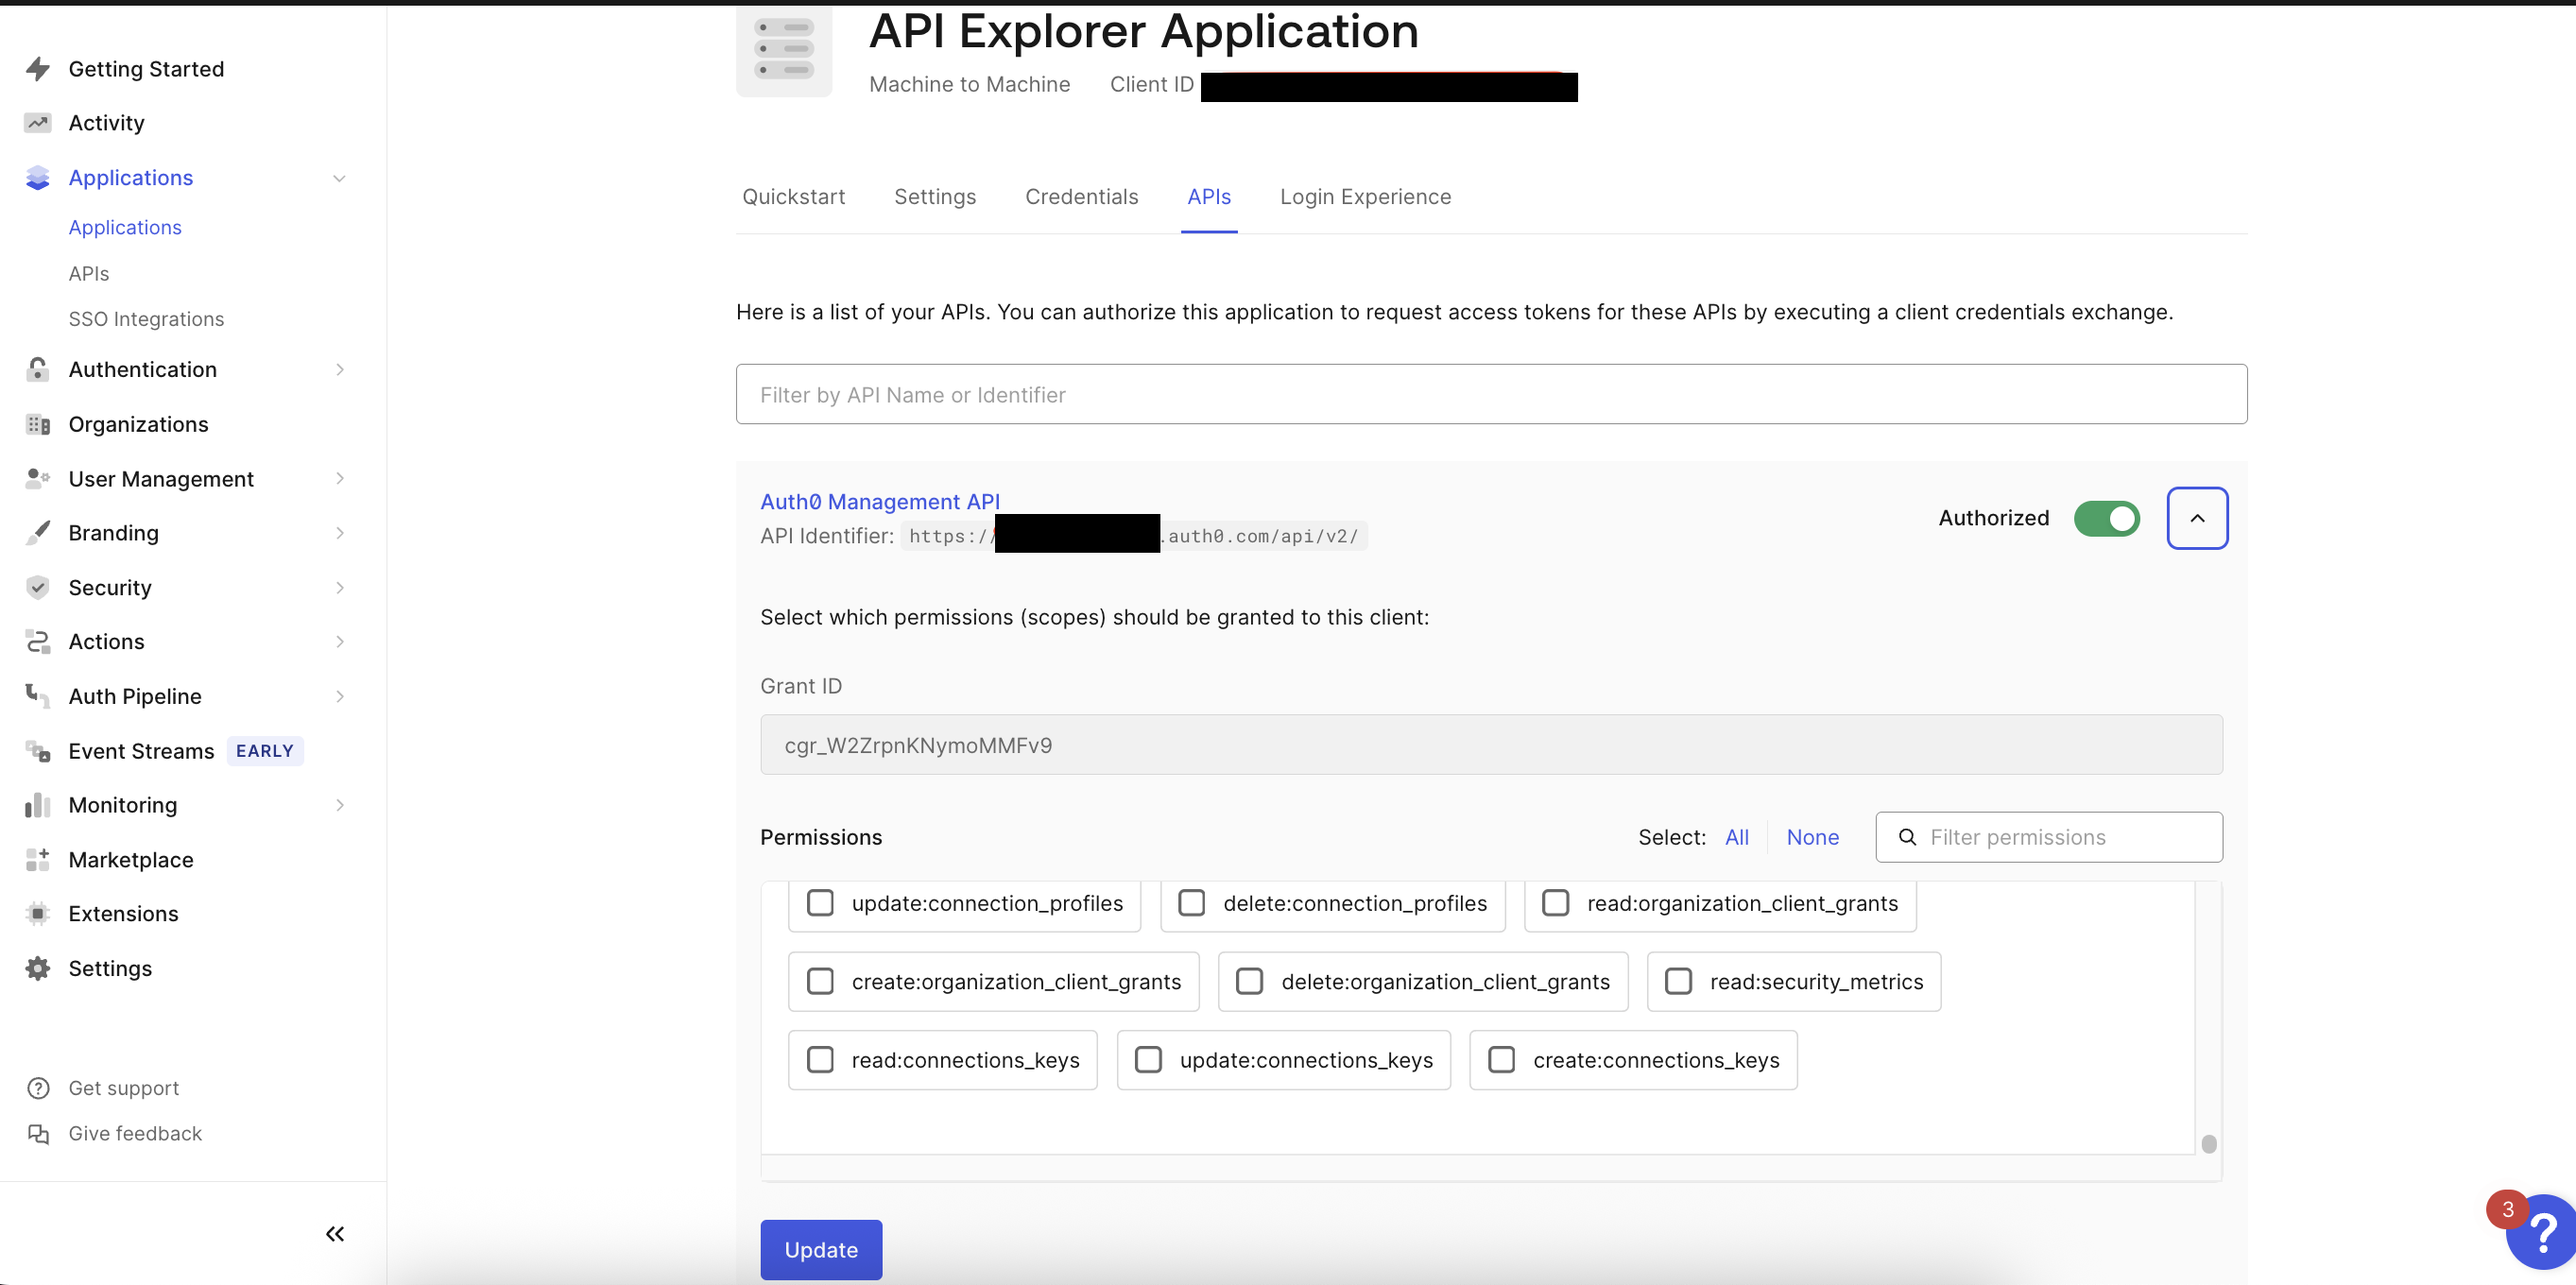Viewport: 2576px width, 1285px height.
Task: Open the Applications sidebar submenu item
Action: coord(125,228)
